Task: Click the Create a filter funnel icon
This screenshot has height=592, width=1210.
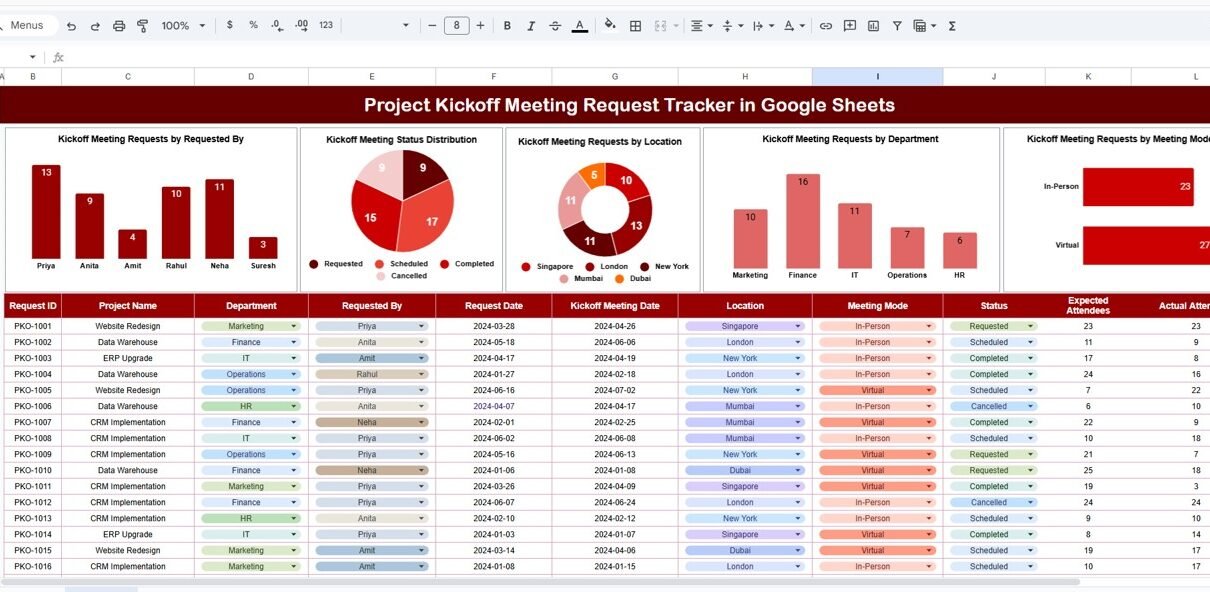Action: pos(897,26)
